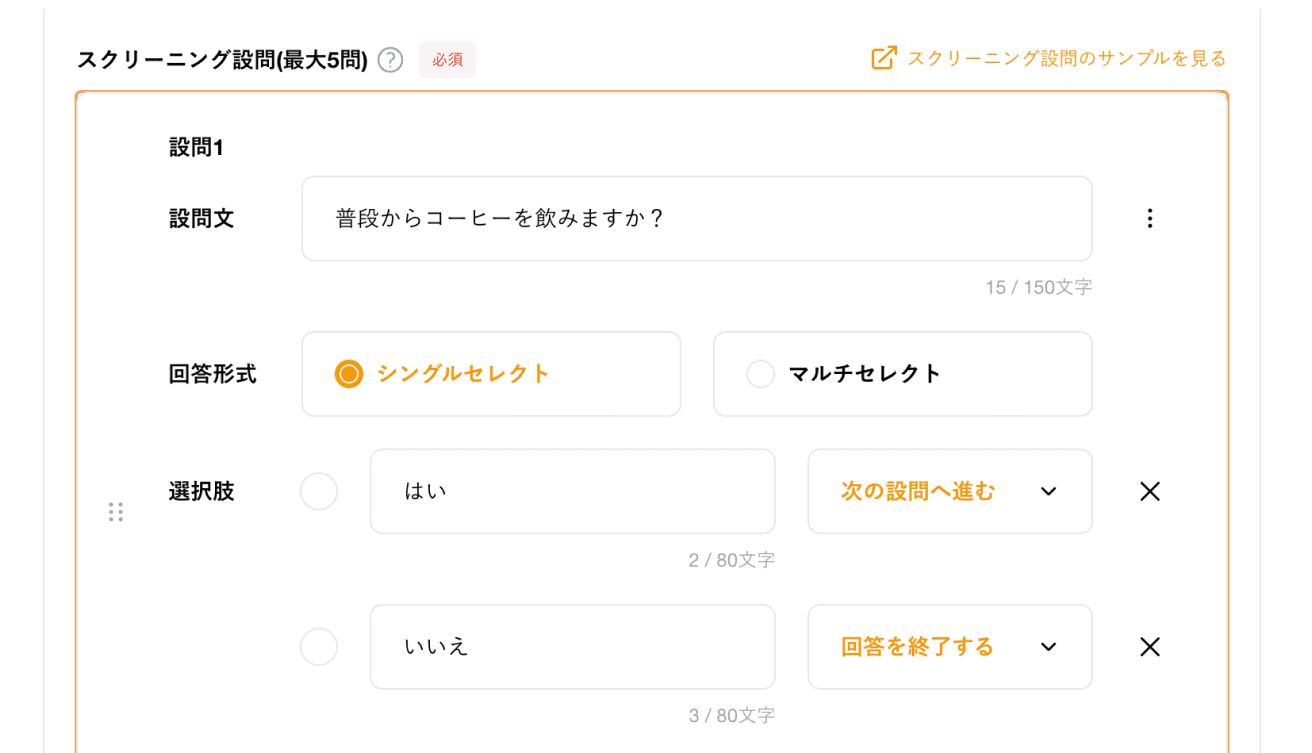Click the drag handle beside 選択肢
Viewport: 1312px width, 753px height.
(x=116, y=511)
